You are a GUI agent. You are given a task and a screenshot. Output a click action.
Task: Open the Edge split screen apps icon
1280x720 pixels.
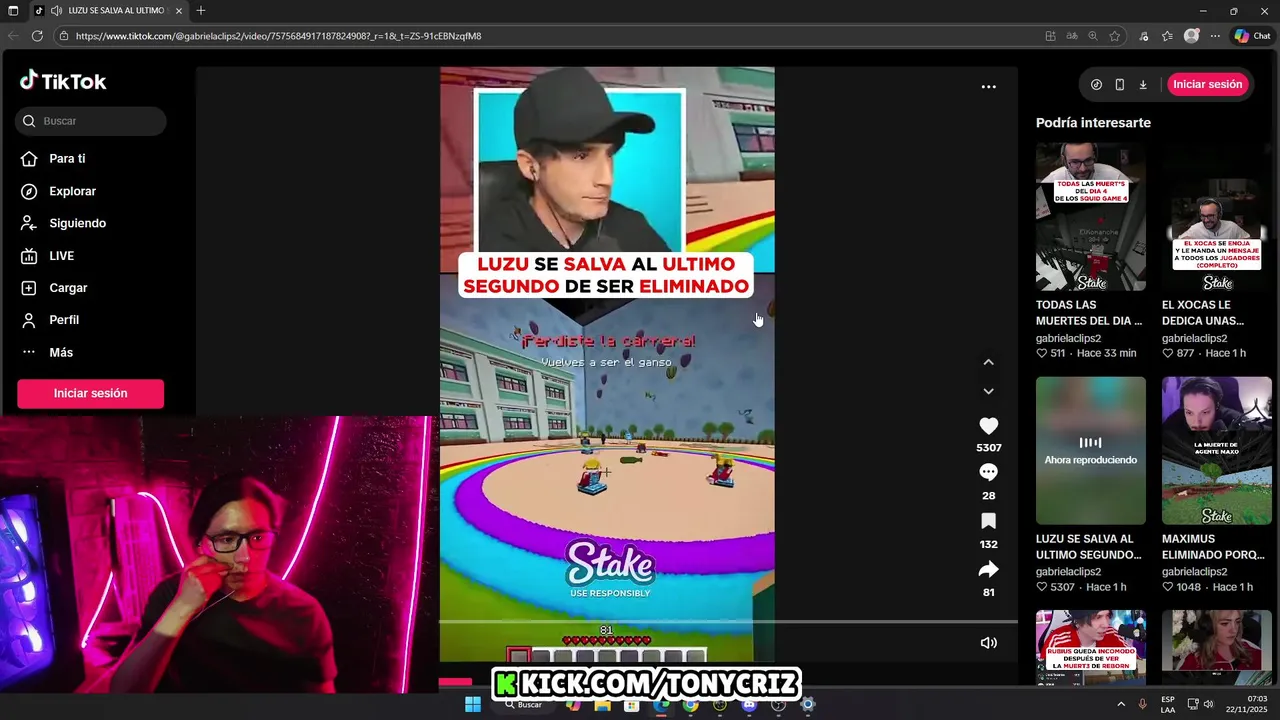1050,36
